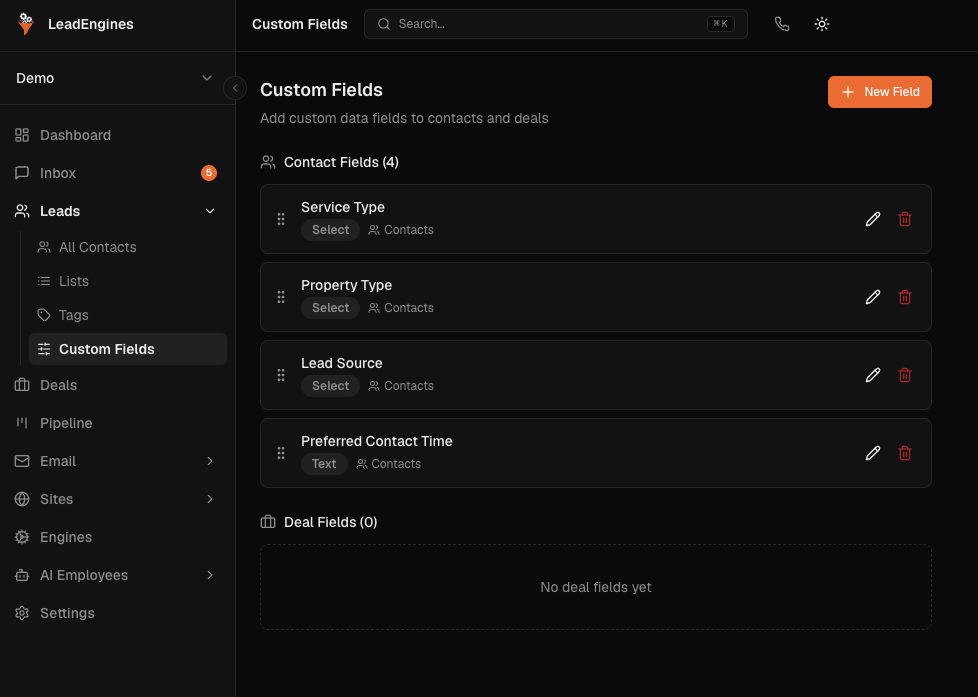The image size is (978, 697).
Task: Click the Text type badge
Action: pyautogui.click(x=324, y=464)
